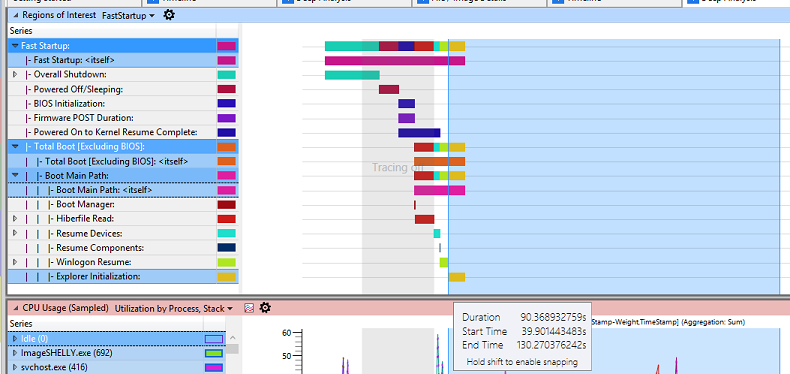Click Firmware POST Duration purple swatch
Screen dimensions: 790x374
[227, 118]
